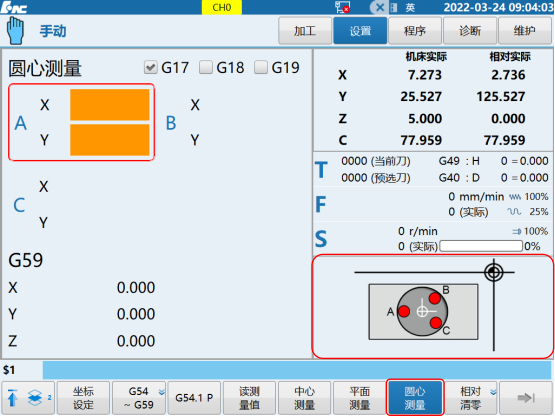Enable the G18 plane checkbox
Screen dimensions: 555x416
(x=206, y=67)
